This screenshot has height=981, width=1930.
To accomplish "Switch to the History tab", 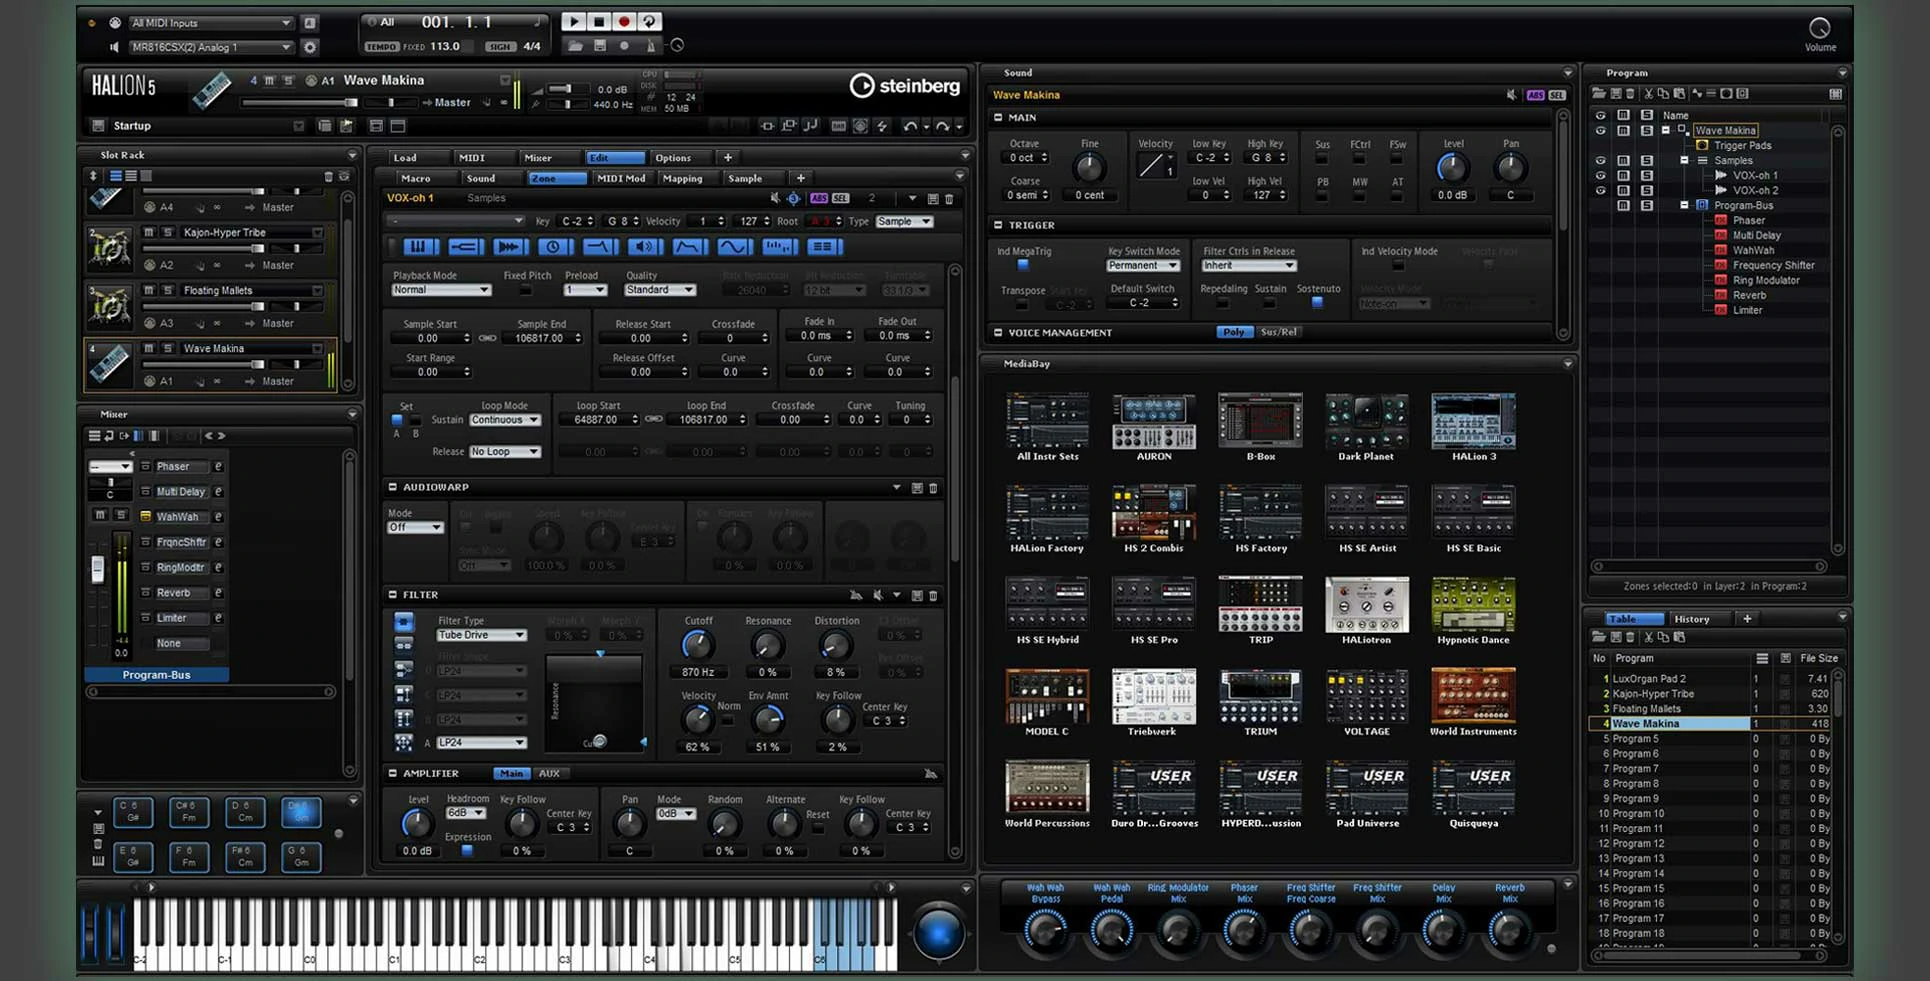I will tap(1692, 619).
